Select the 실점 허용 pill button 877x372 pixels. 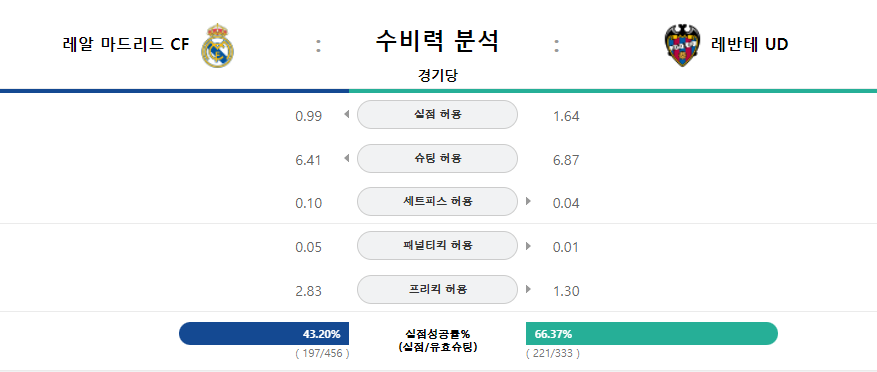(437, 115)
